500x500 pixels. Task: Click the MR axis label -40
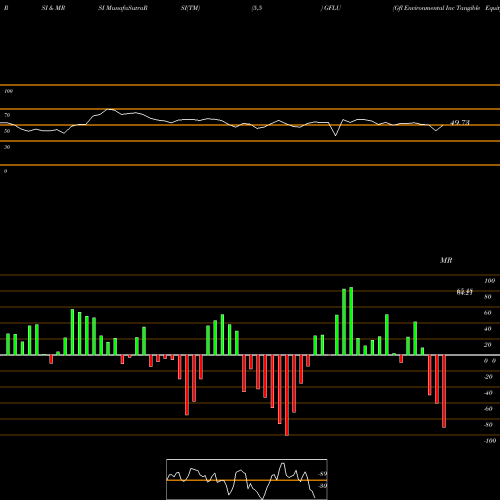coord(488,393)
